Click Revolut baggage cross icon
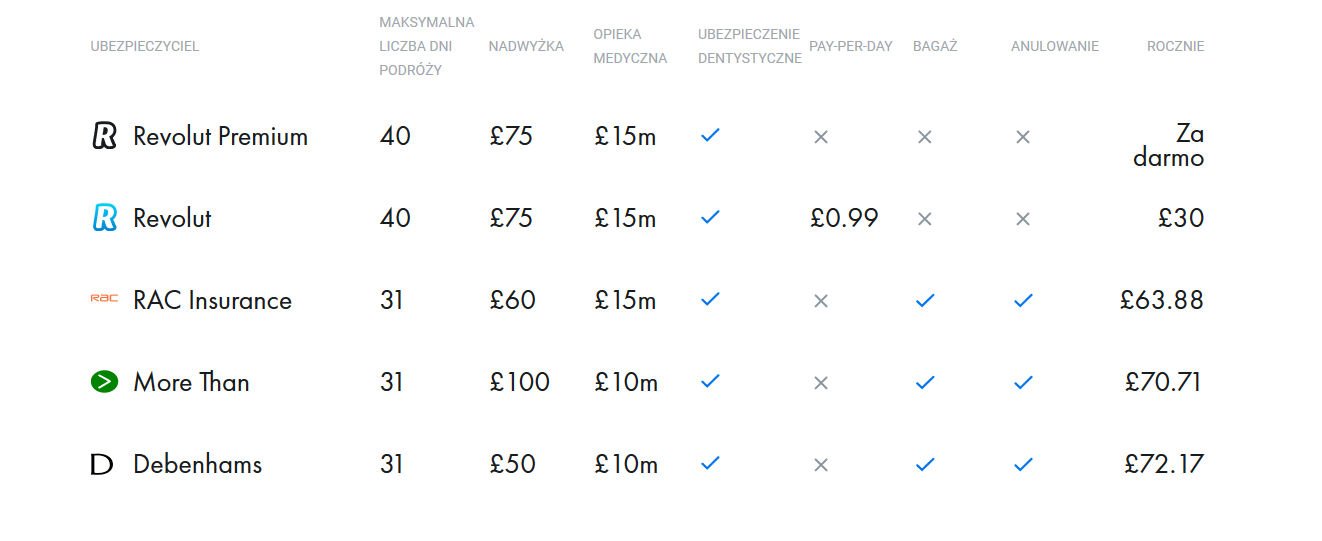Viewport: 1322px width, 541px height. [x=924, y=219]
